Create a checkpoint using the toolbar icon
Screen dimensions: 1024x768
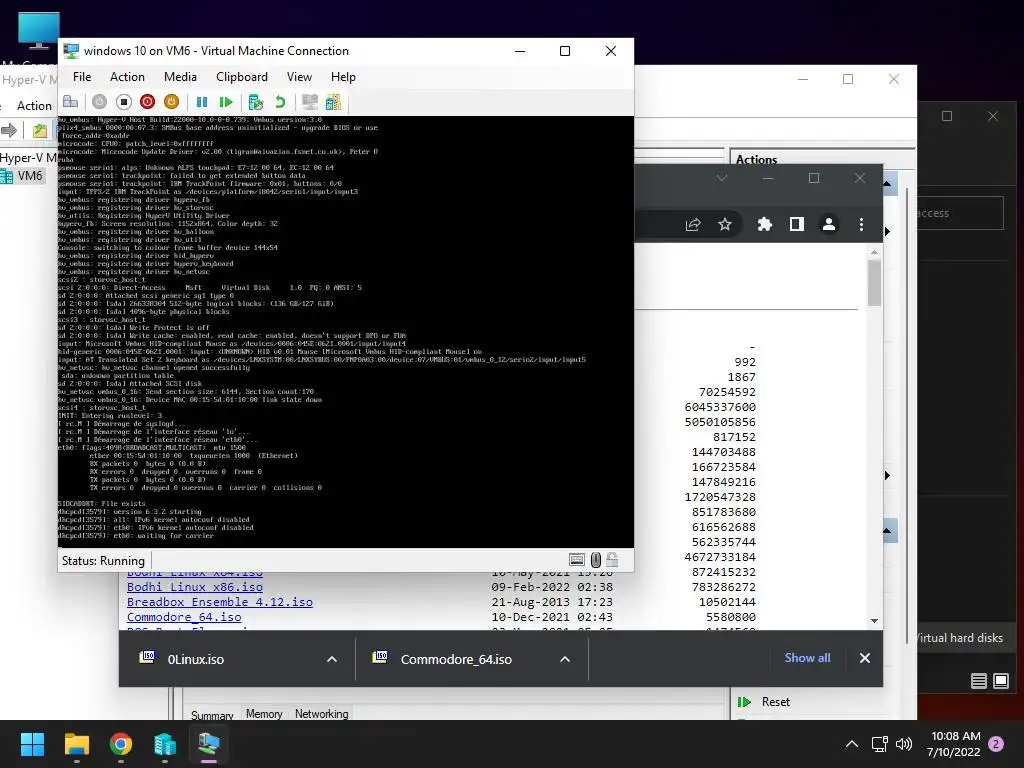pos(255,102)
